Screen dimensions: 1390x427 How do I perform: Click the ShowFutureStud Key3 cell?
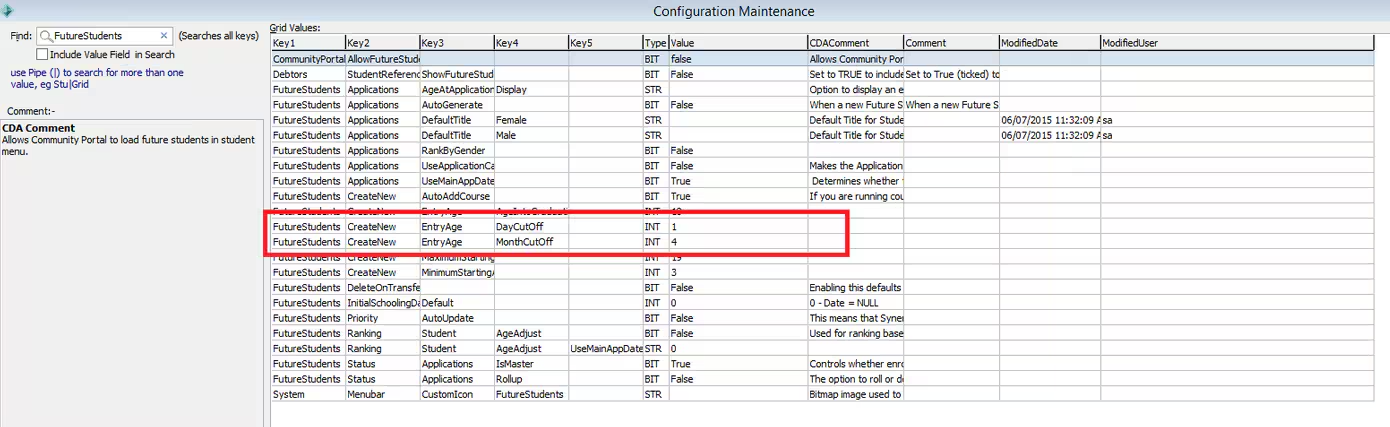(456, 74)
